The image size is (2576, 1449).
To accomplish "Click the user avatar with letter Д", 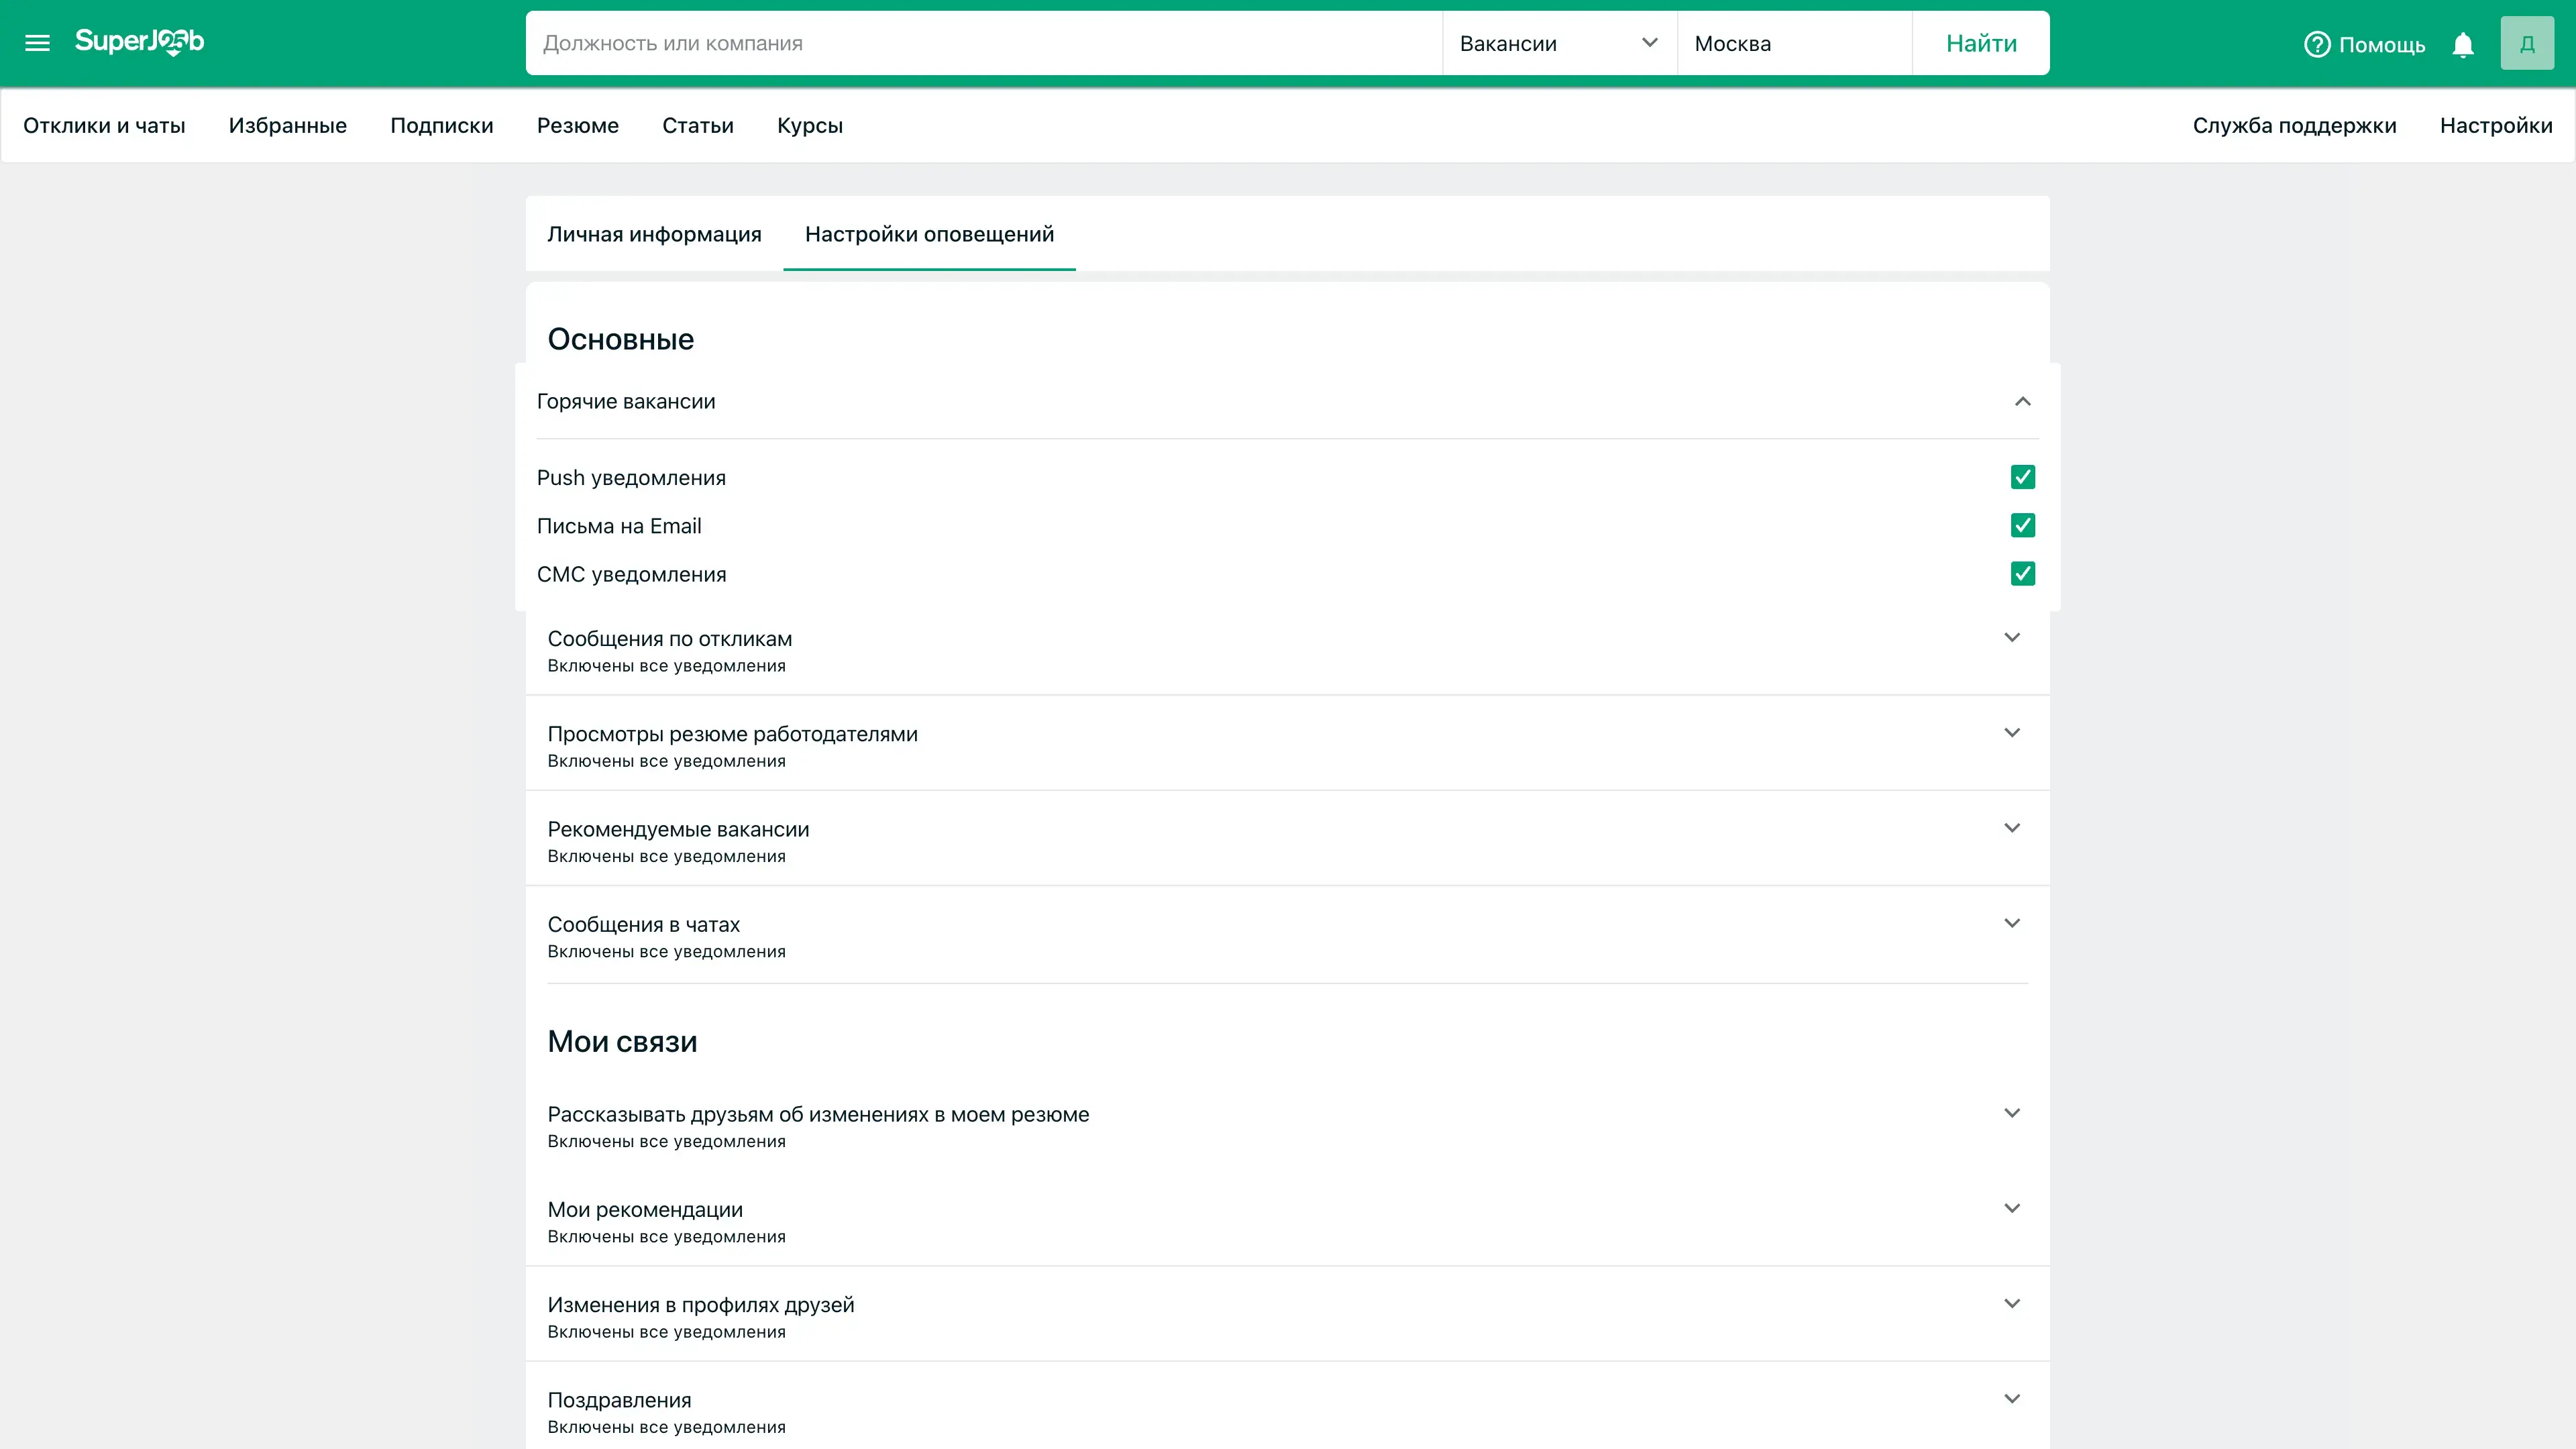I will point(2526,43).
